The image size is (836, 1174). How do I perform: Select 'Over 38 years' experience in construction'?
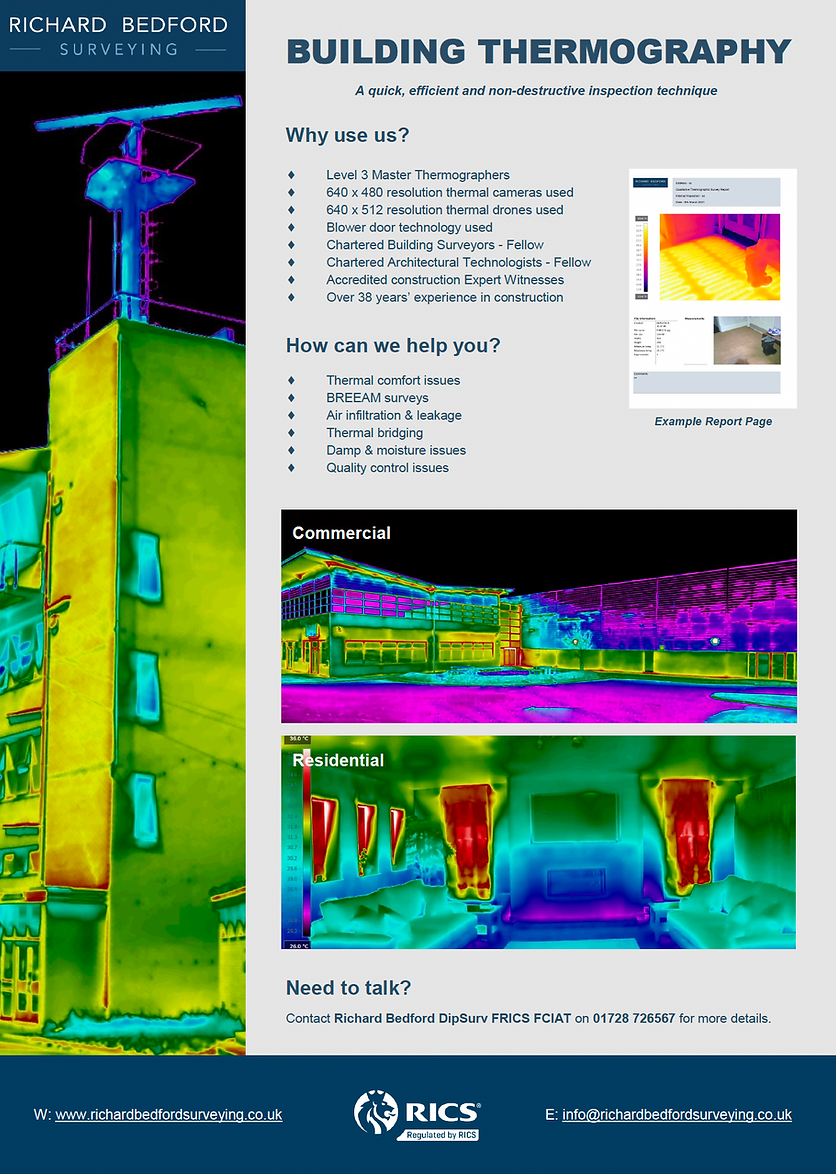point(445,297)
